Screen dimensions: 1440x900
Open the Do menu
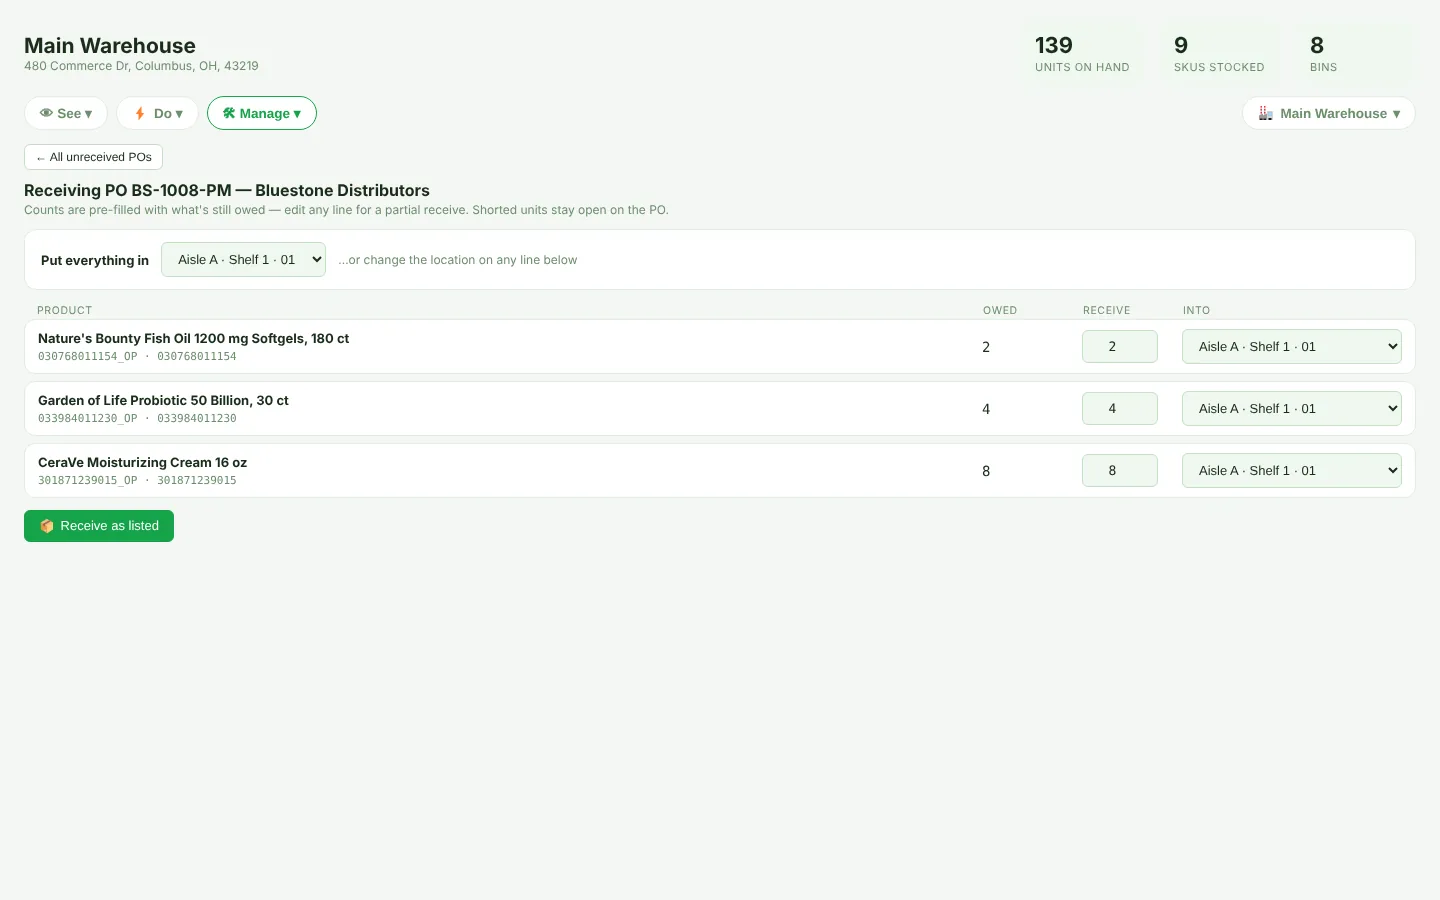pos(158,113)
